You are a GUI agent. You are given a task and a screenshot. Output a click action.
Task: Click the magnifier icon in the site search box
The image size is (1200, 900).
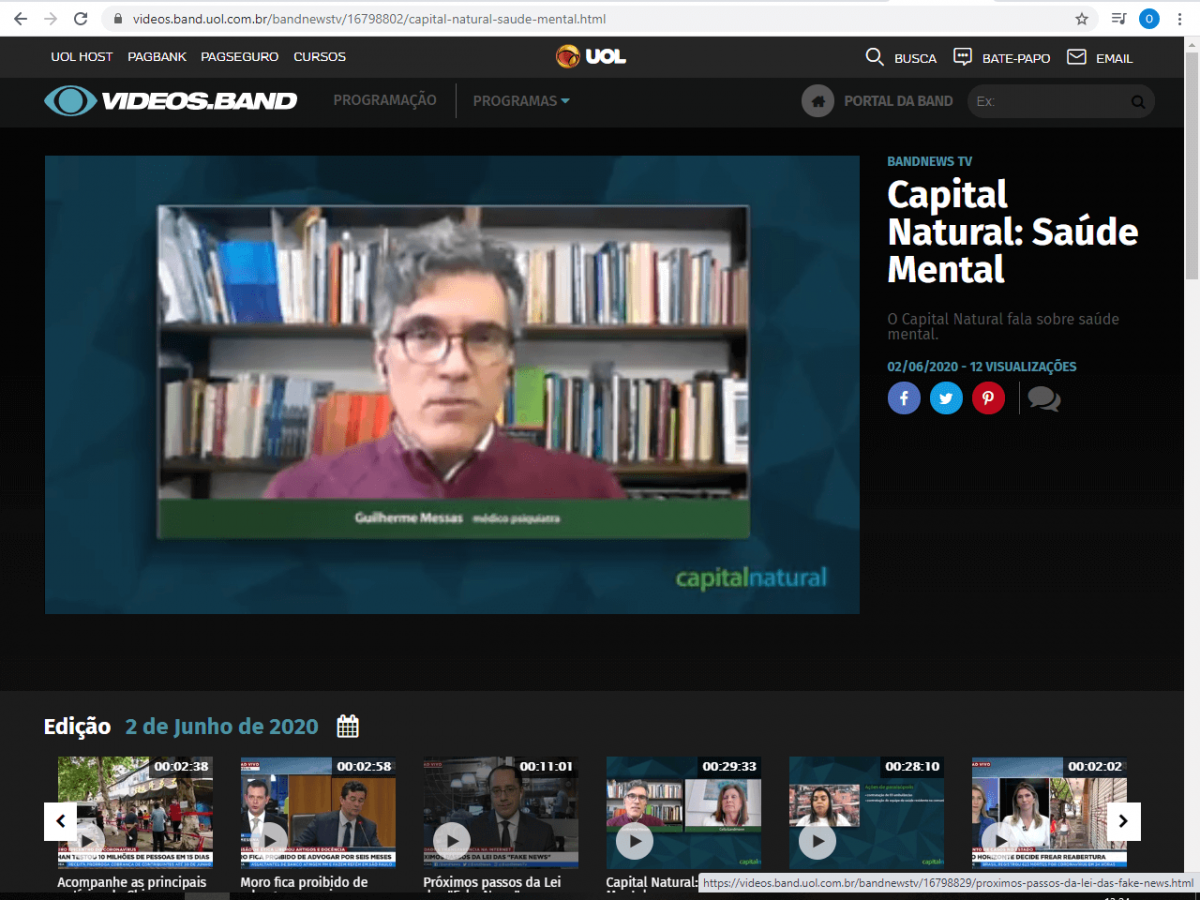click(x=1138, y=101)
